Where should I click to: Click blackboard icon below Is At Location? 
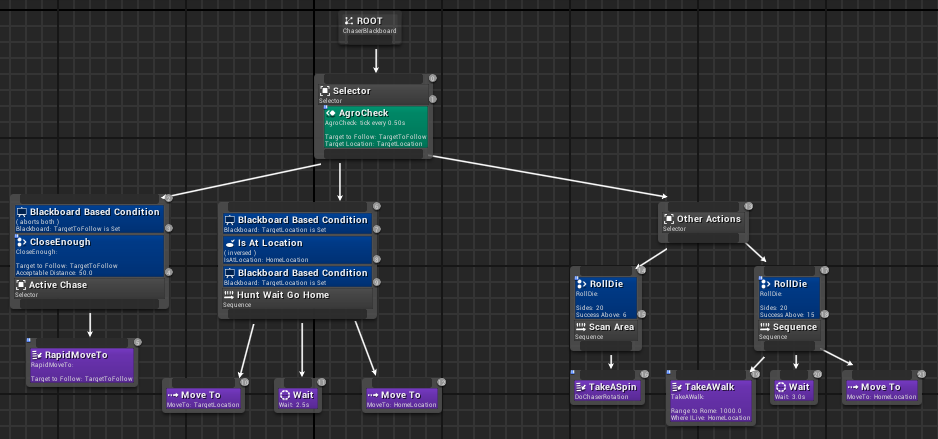coord(230,273)
